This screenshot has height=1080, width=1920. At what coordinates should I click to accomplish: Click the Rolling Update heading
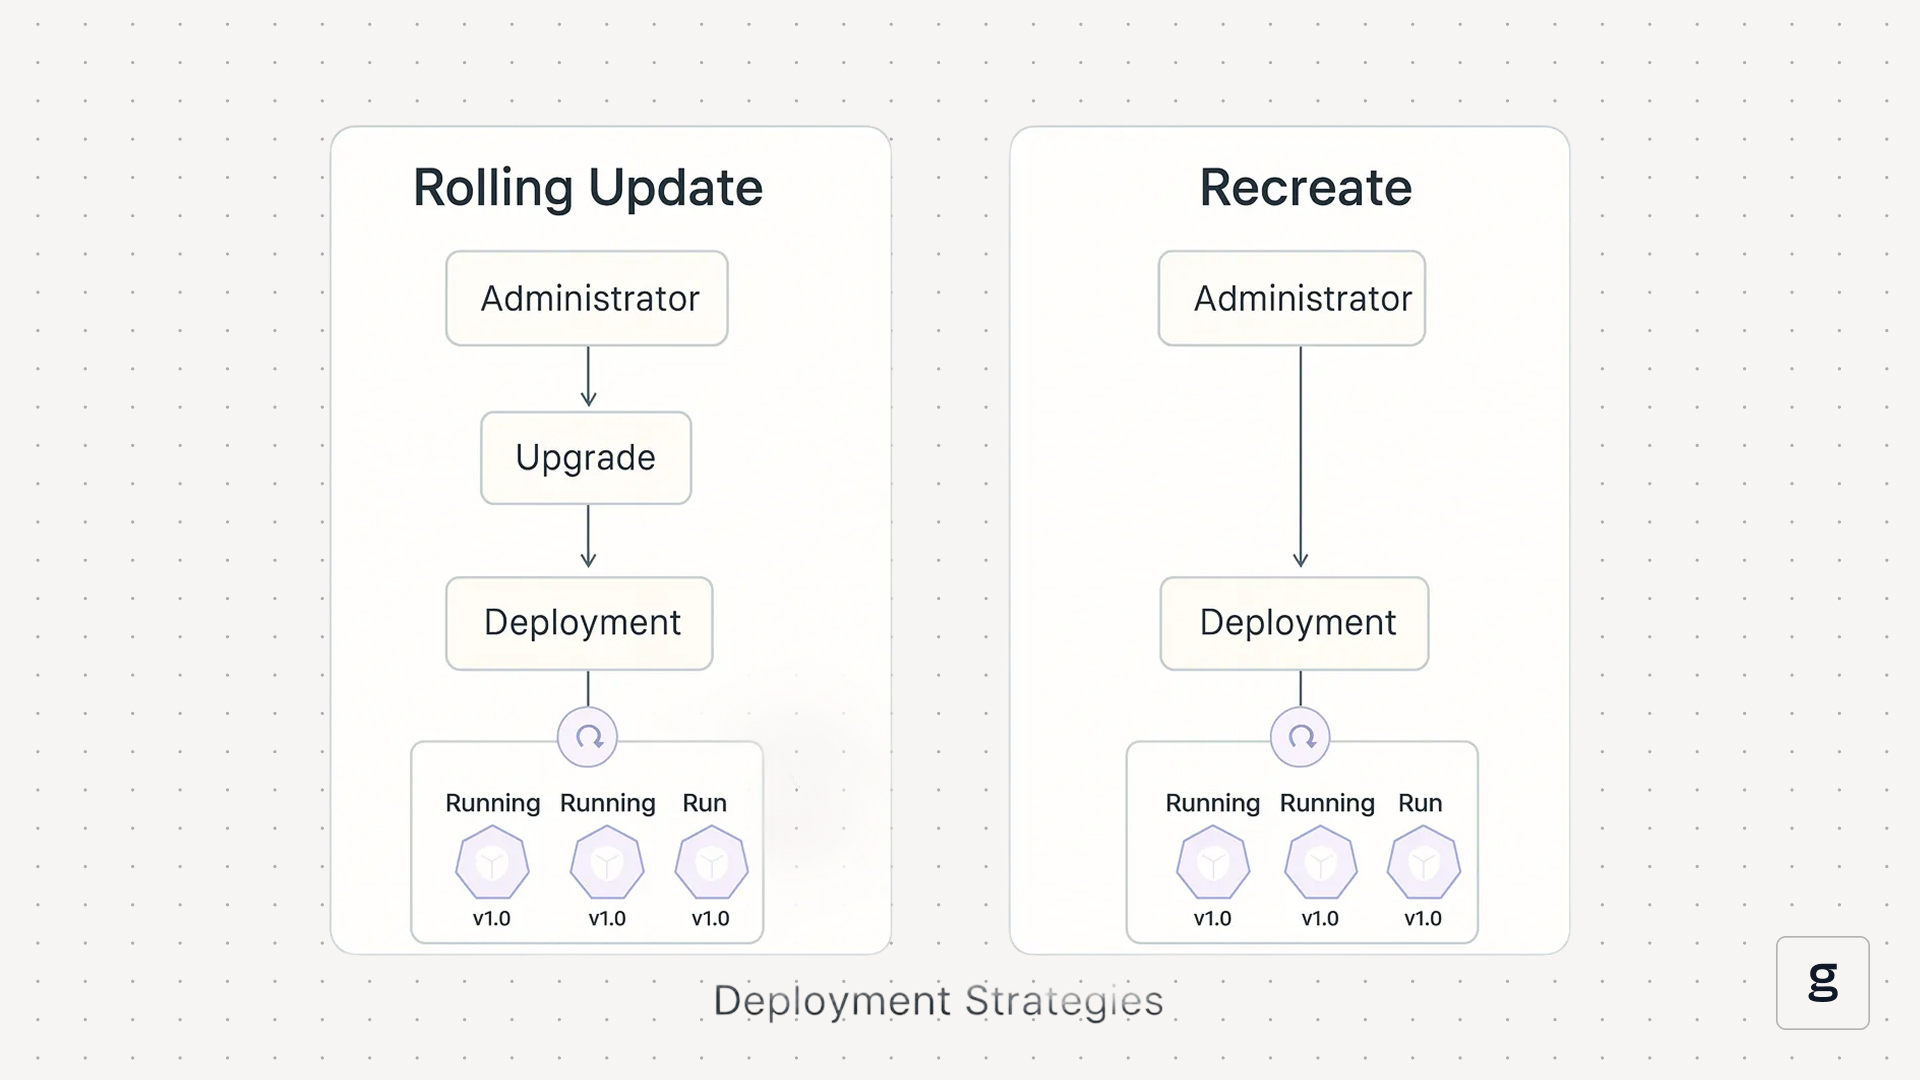pos(588,188)
